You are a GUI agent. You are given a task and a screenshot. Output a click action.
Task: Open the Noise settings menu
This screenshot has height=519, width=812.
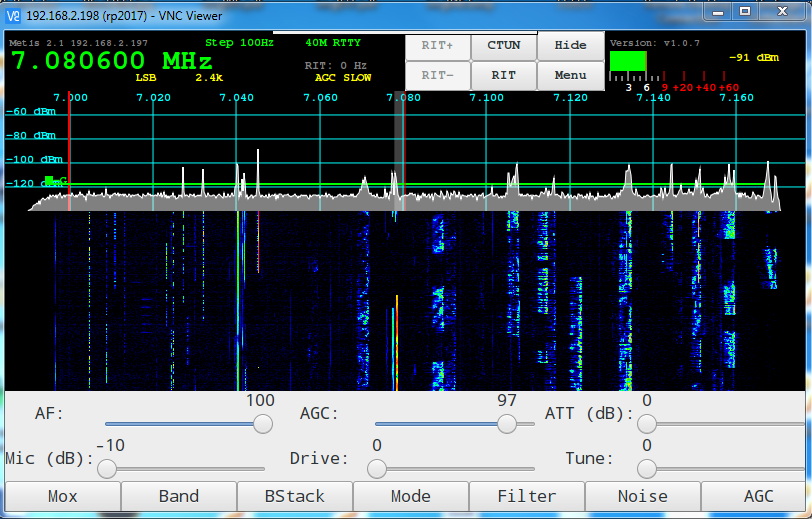pyautogui.click(x=643, y=496)
